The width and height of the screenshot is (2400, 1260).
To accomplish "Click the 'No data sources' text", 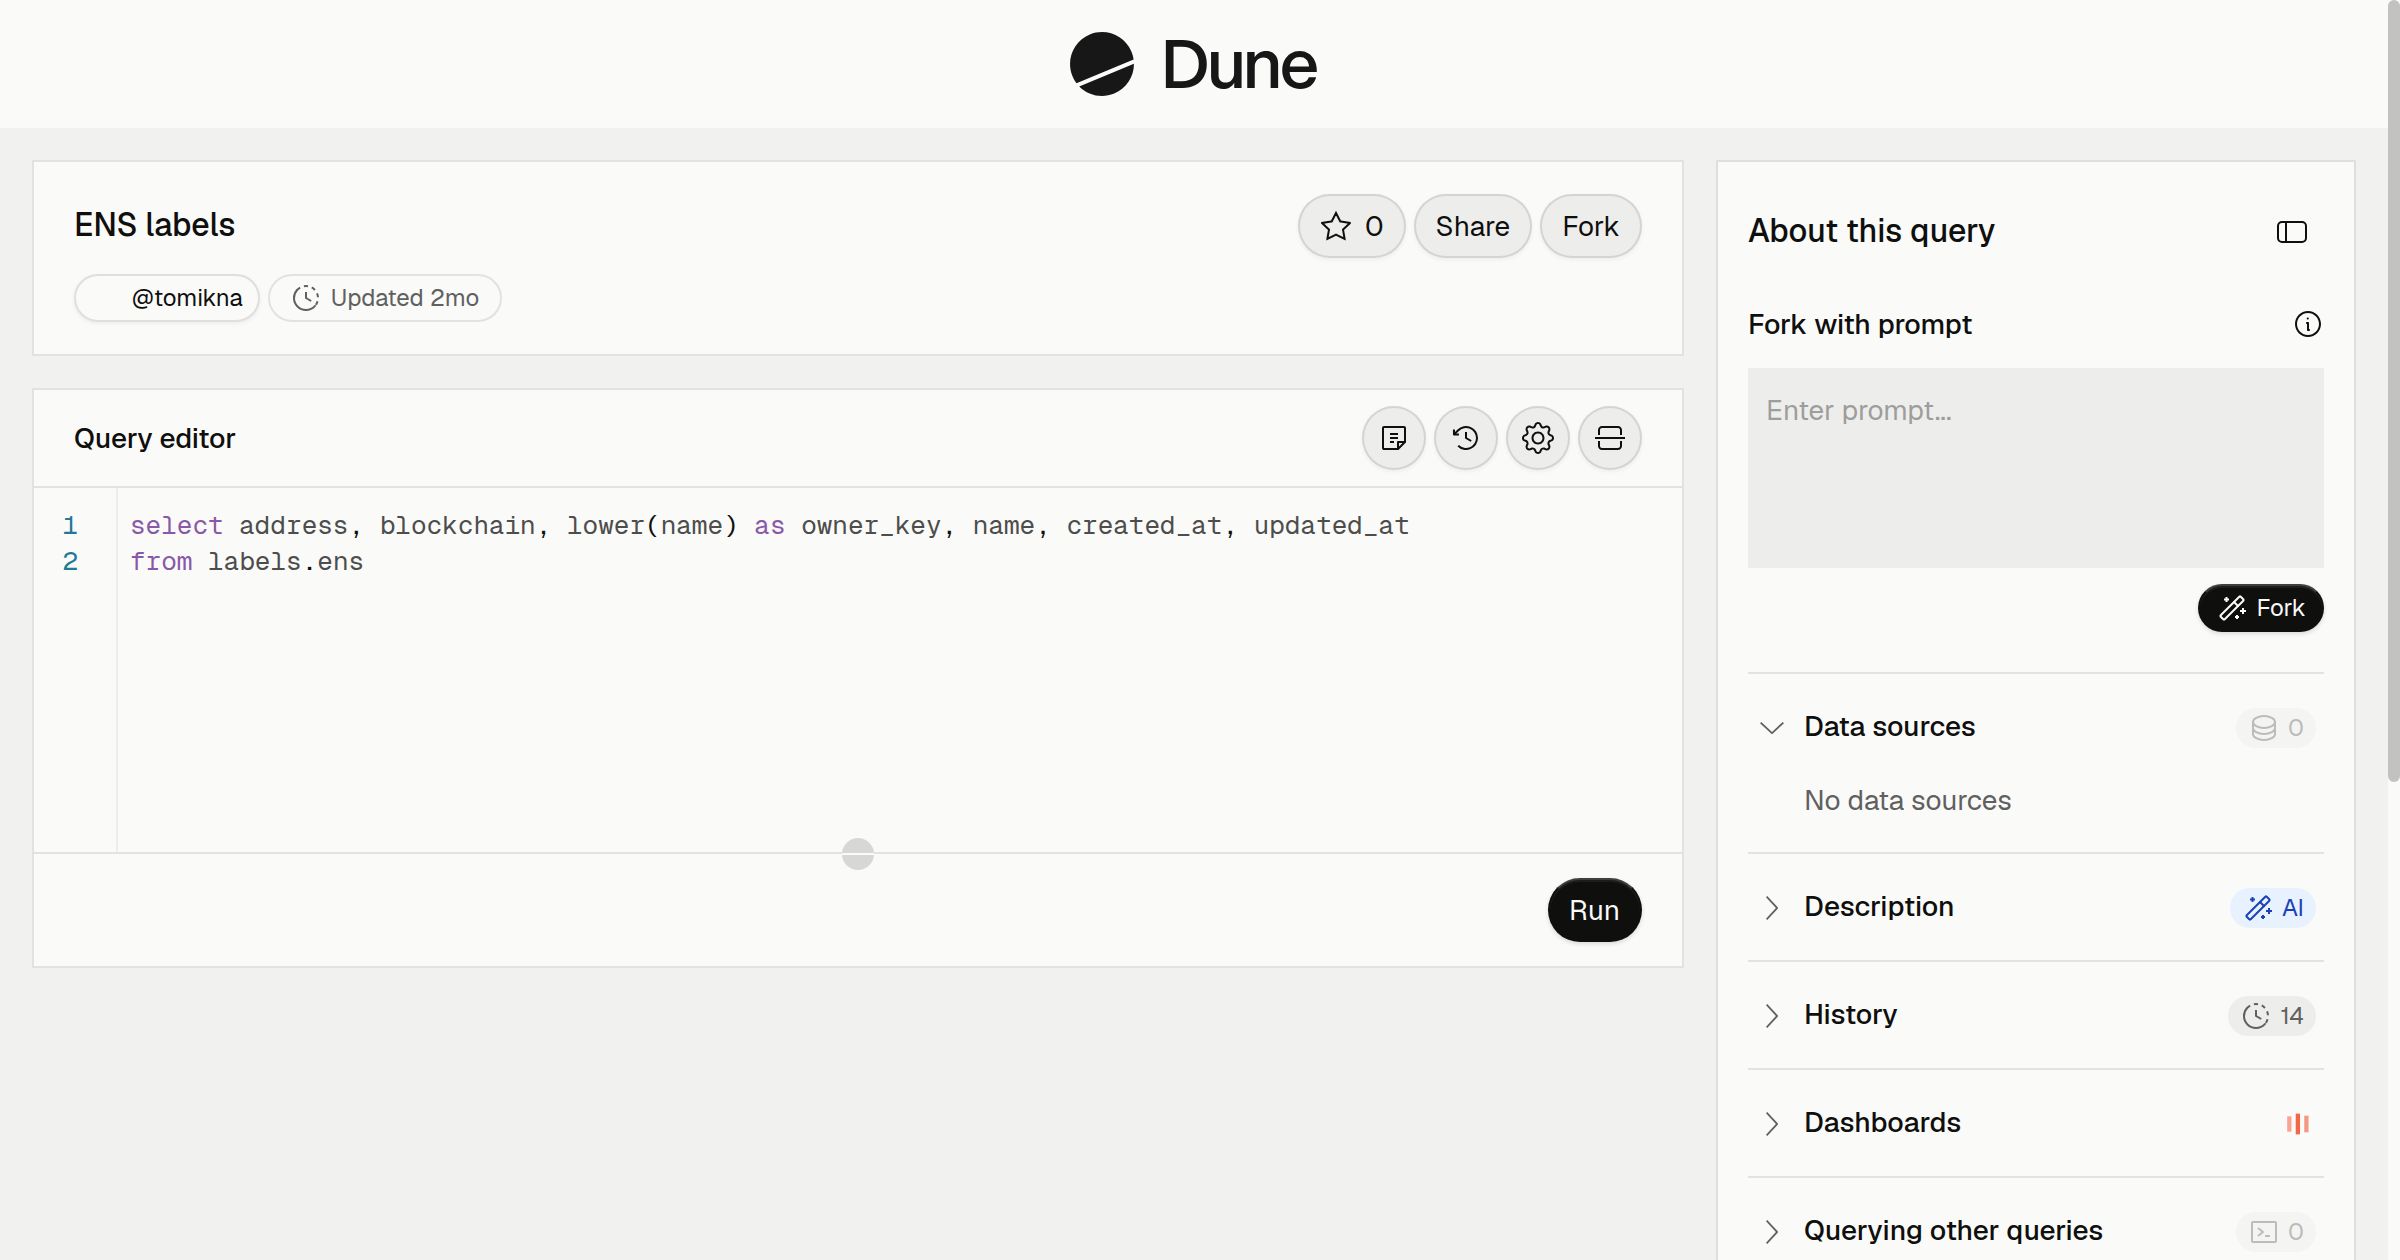I will [x=1907, y=800].
